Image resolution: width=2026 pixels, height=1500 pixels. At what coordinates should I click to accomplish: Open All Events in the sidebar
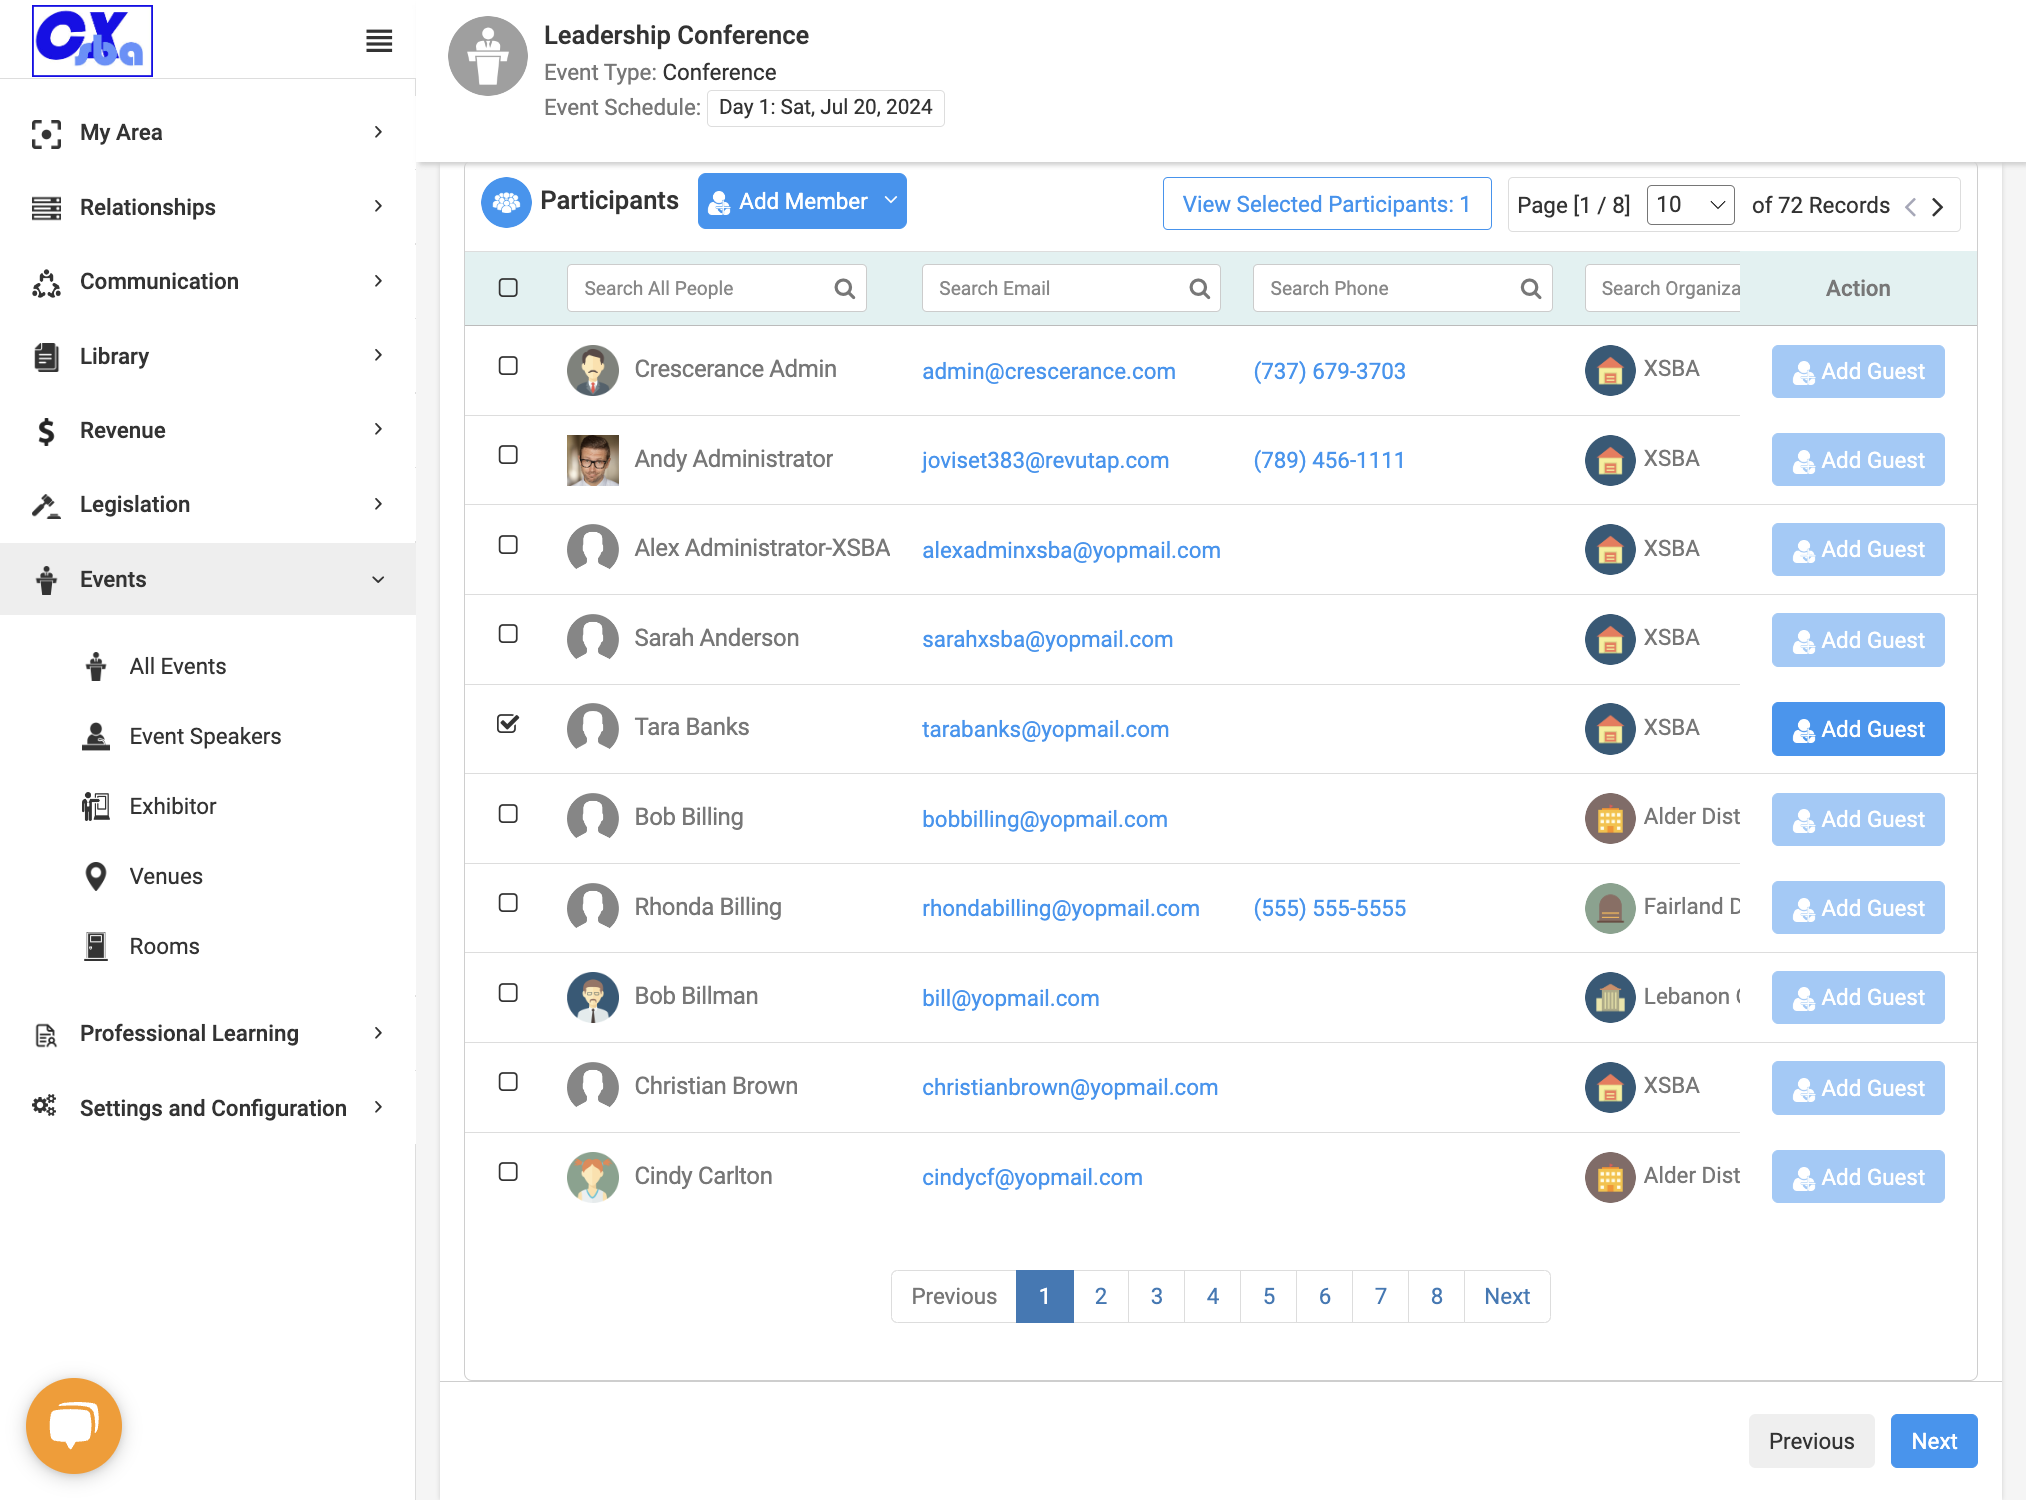(177, 667)
